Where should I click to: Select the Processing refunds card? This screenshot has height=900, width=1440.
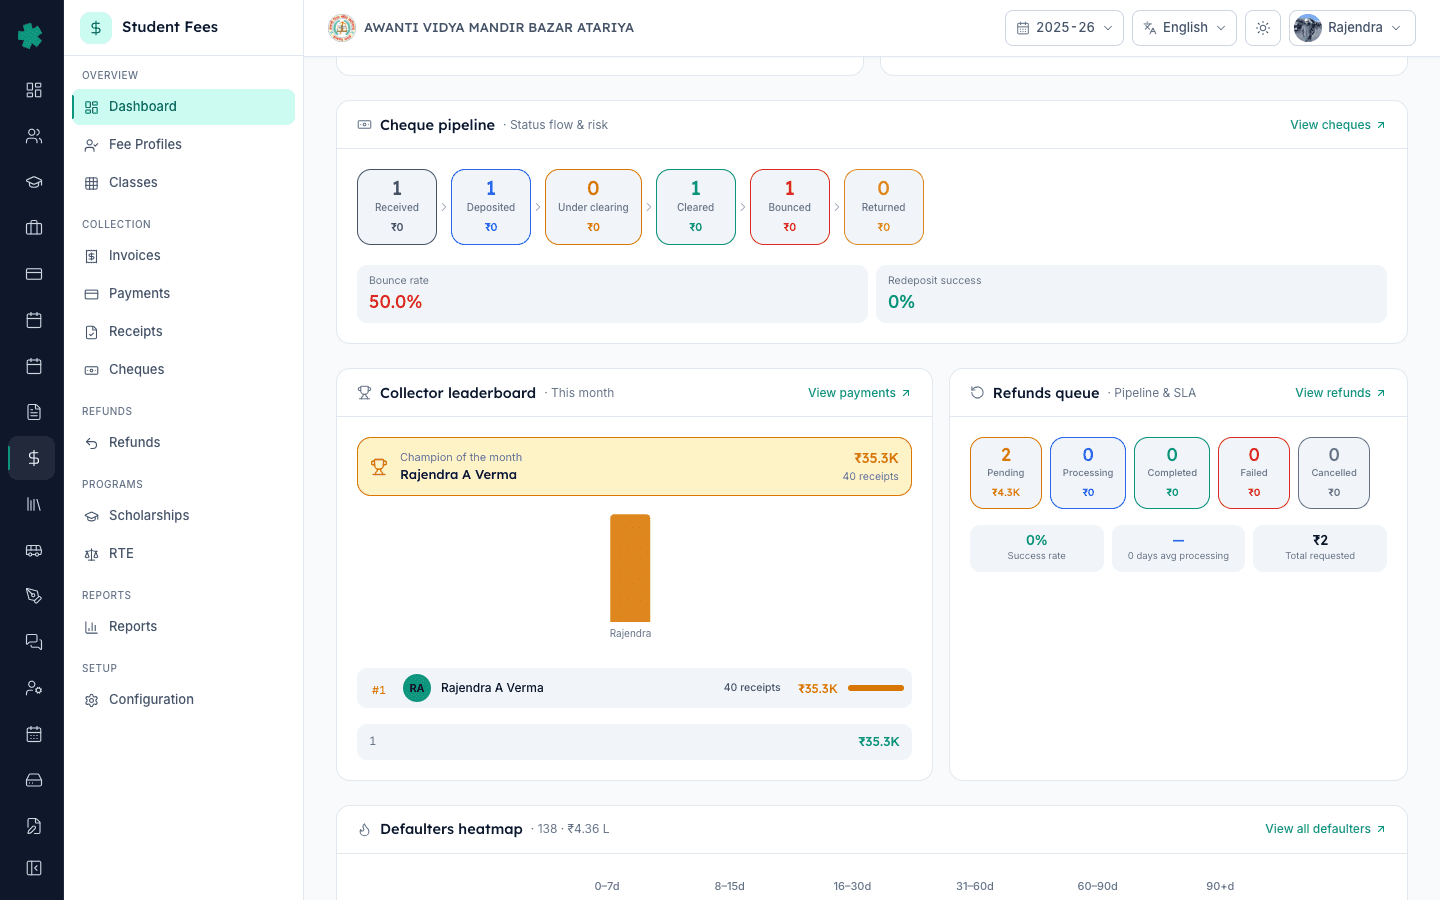click(1088, 473)
